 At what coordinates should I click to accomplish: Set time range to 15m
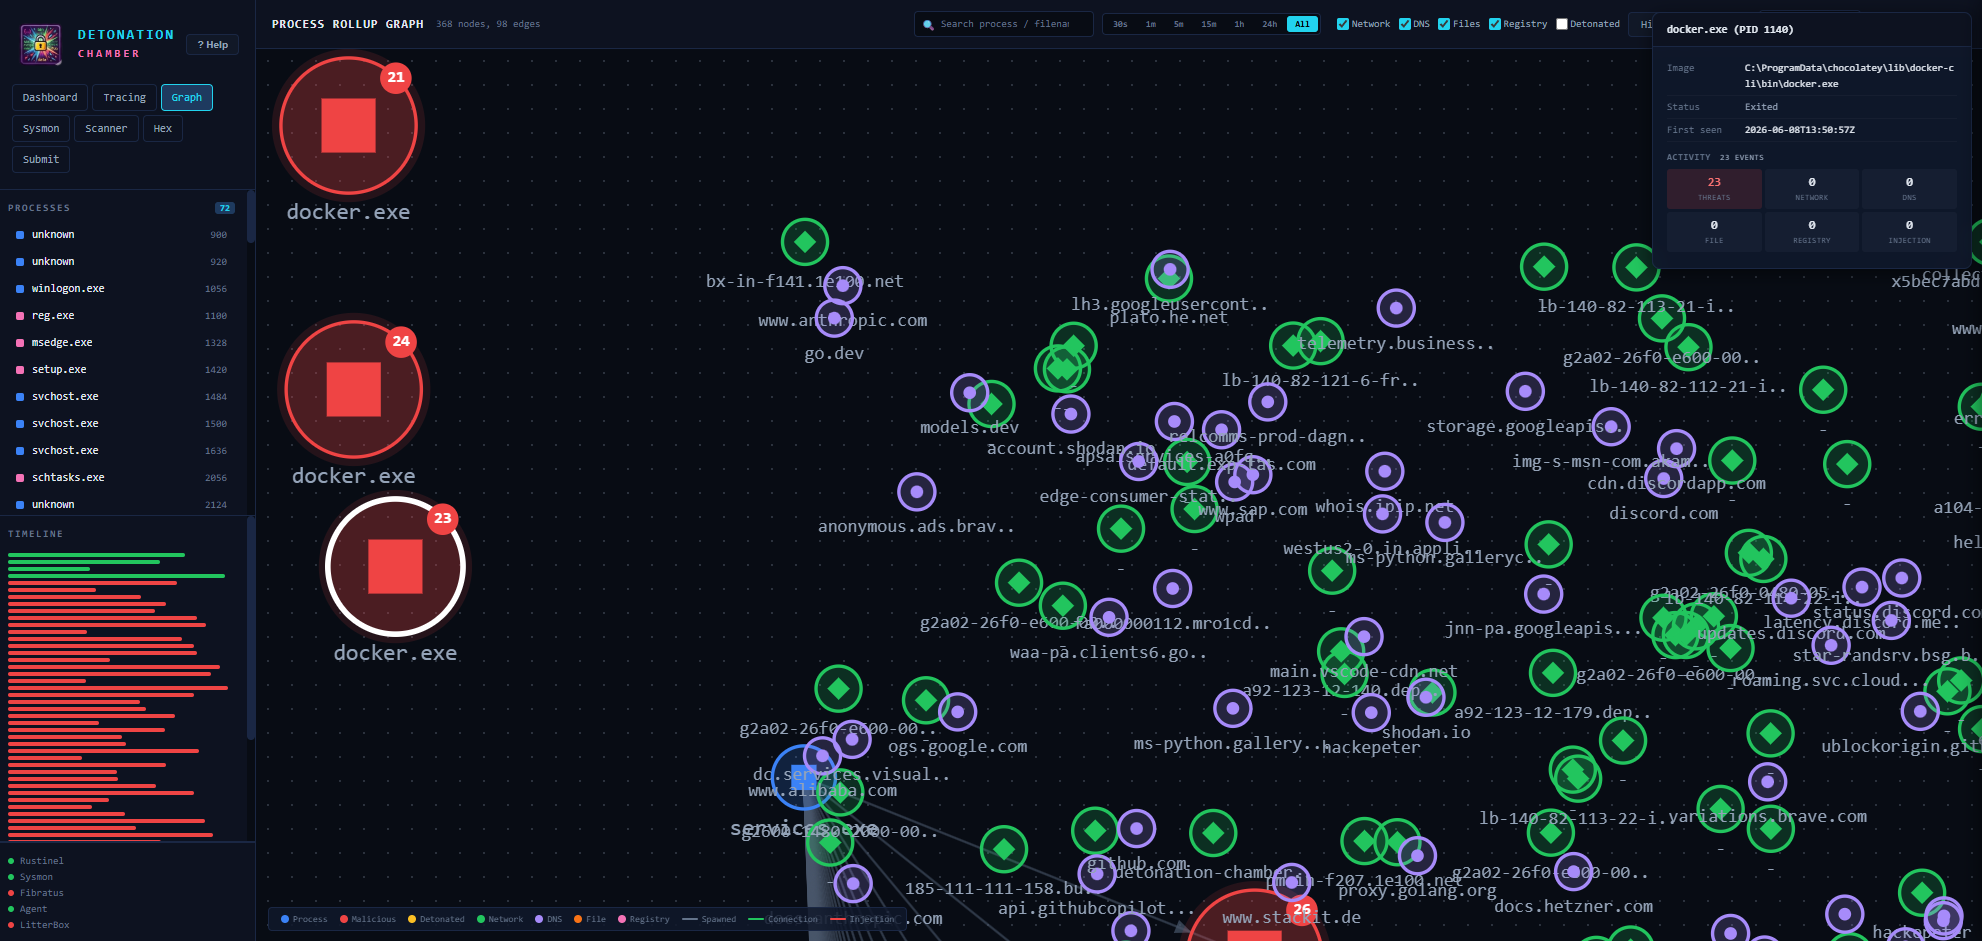click(x=1209, y=24)
